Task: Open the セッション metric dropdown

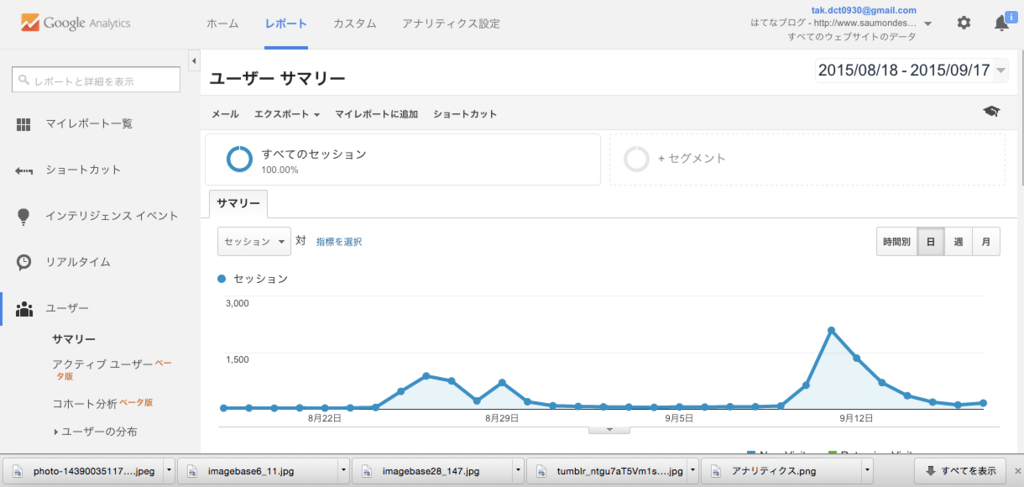Action: click(x=254, y=242)
